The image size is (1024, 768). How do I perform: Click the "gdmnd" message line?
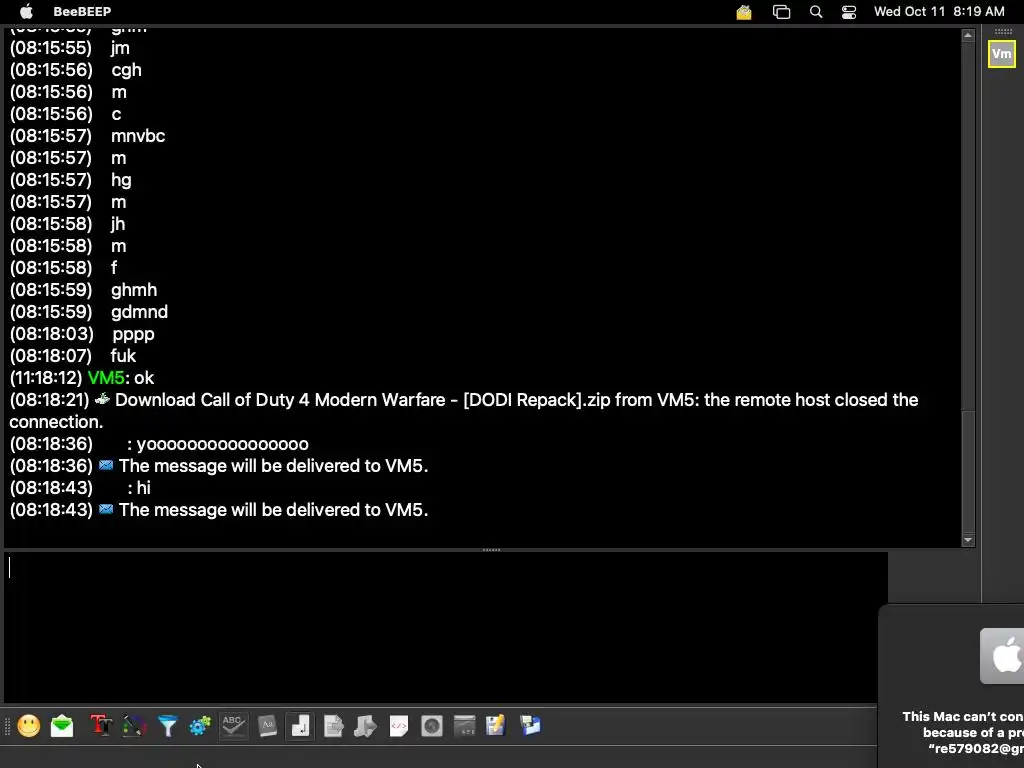139,312
